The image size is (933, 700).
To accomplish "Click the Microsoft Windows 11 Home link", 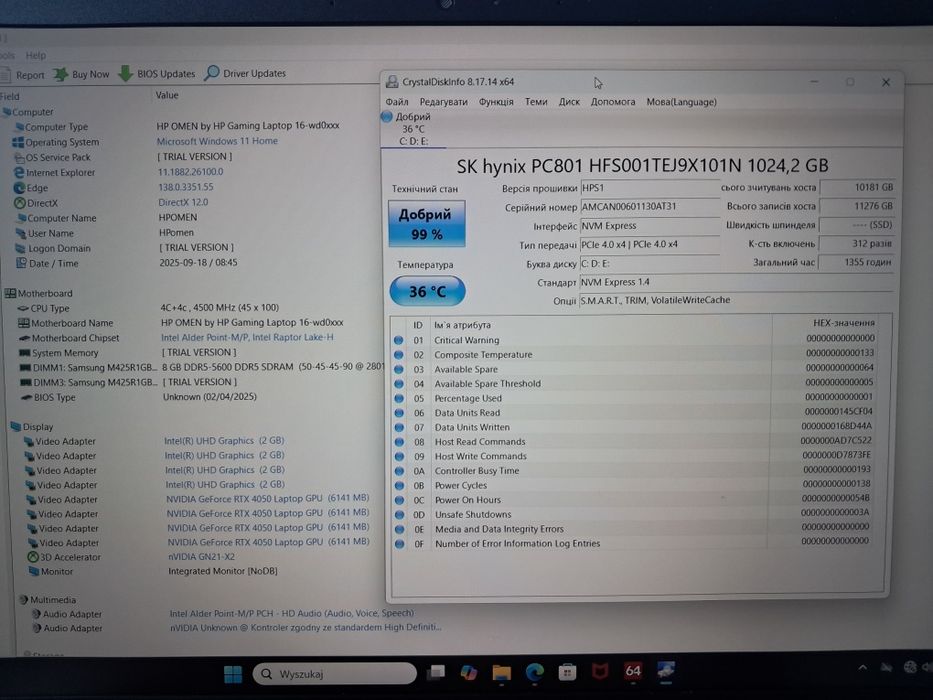I will (x=217, y=141).
